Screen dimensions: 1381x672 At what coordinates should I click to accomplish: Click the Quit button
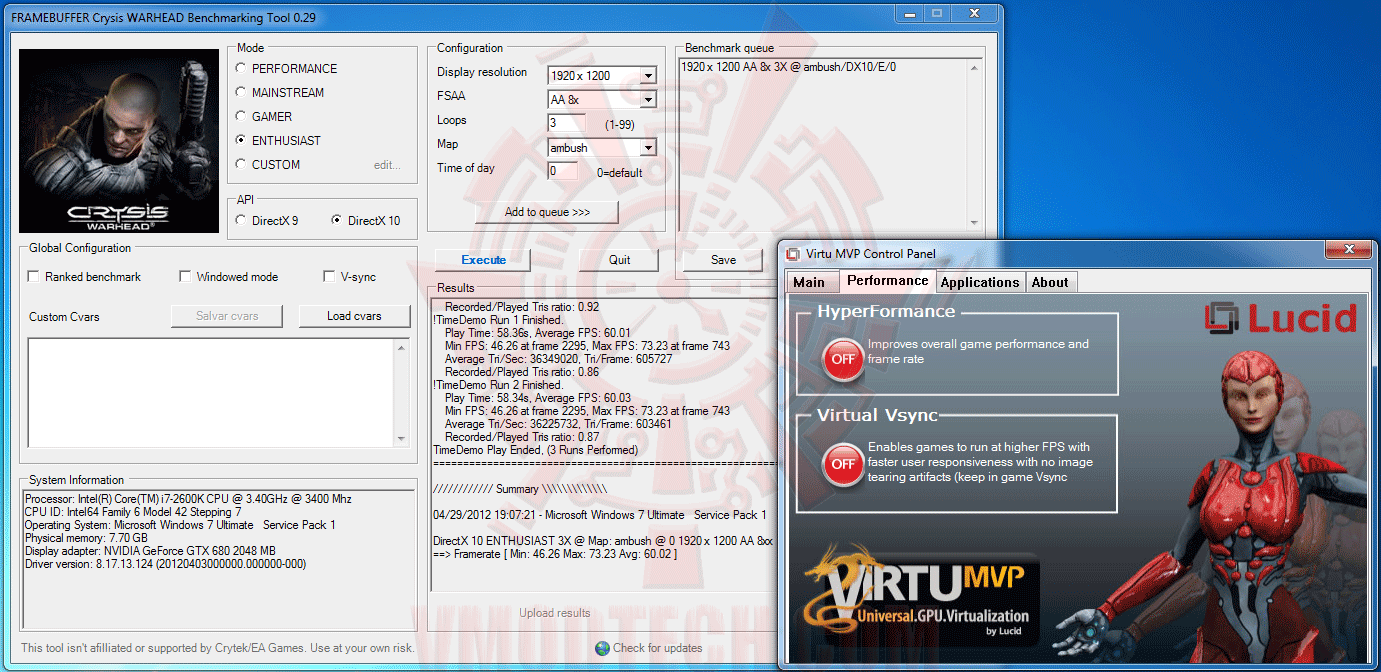click(x=619, y=260)
